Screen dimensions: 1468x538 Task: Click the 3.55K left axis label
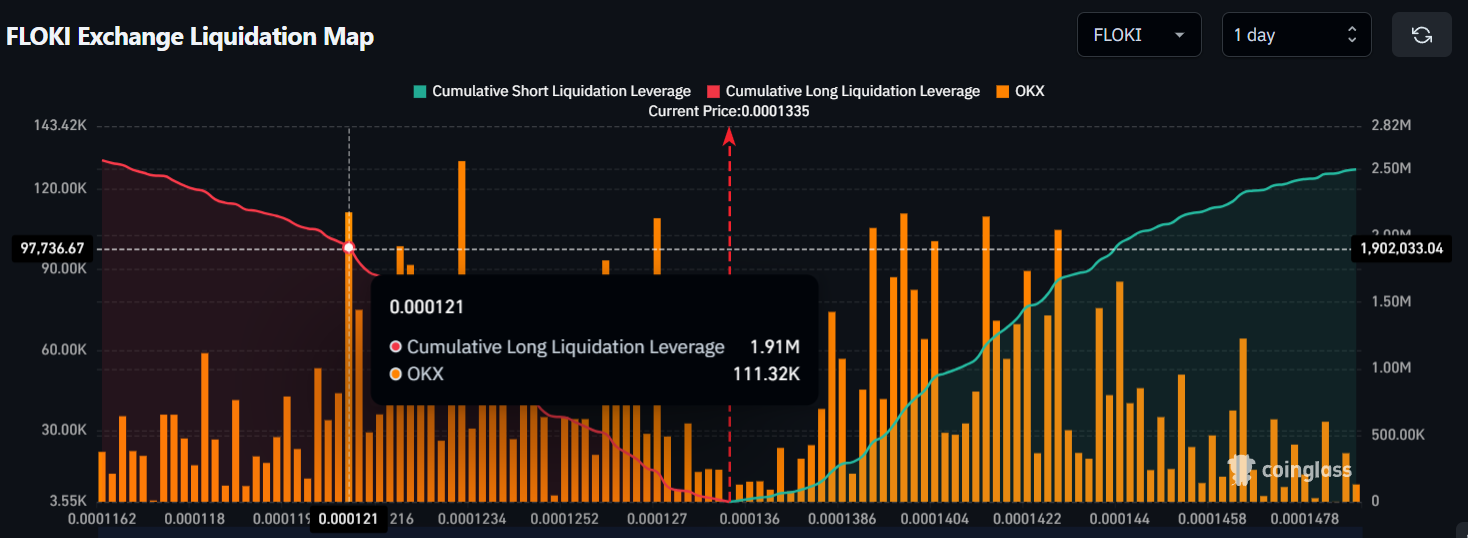coord(68,500)
